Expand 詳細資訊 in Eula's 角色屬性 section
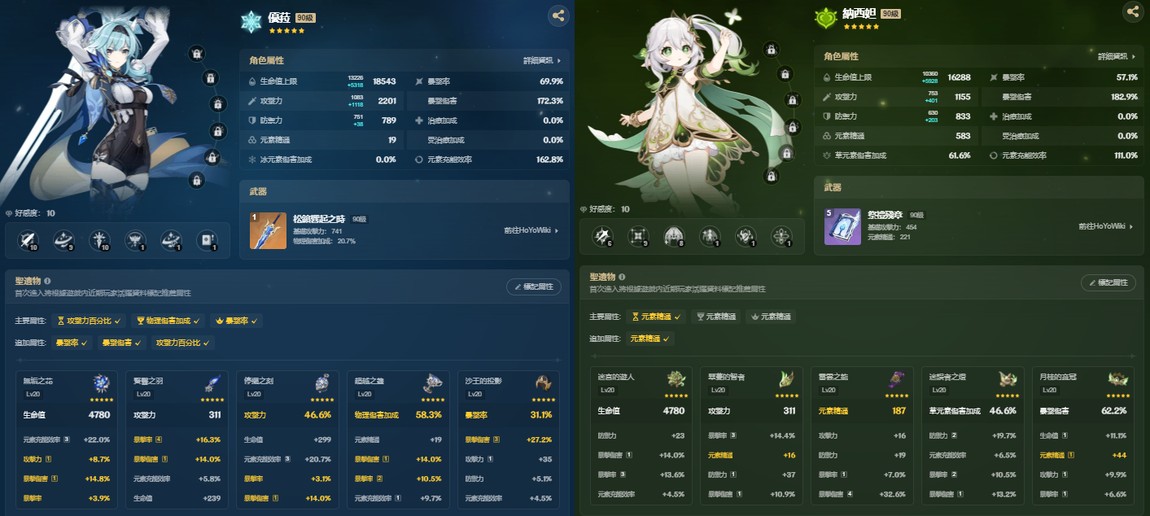This screenshot has width=1150, height=516. (x=543, y=61)
